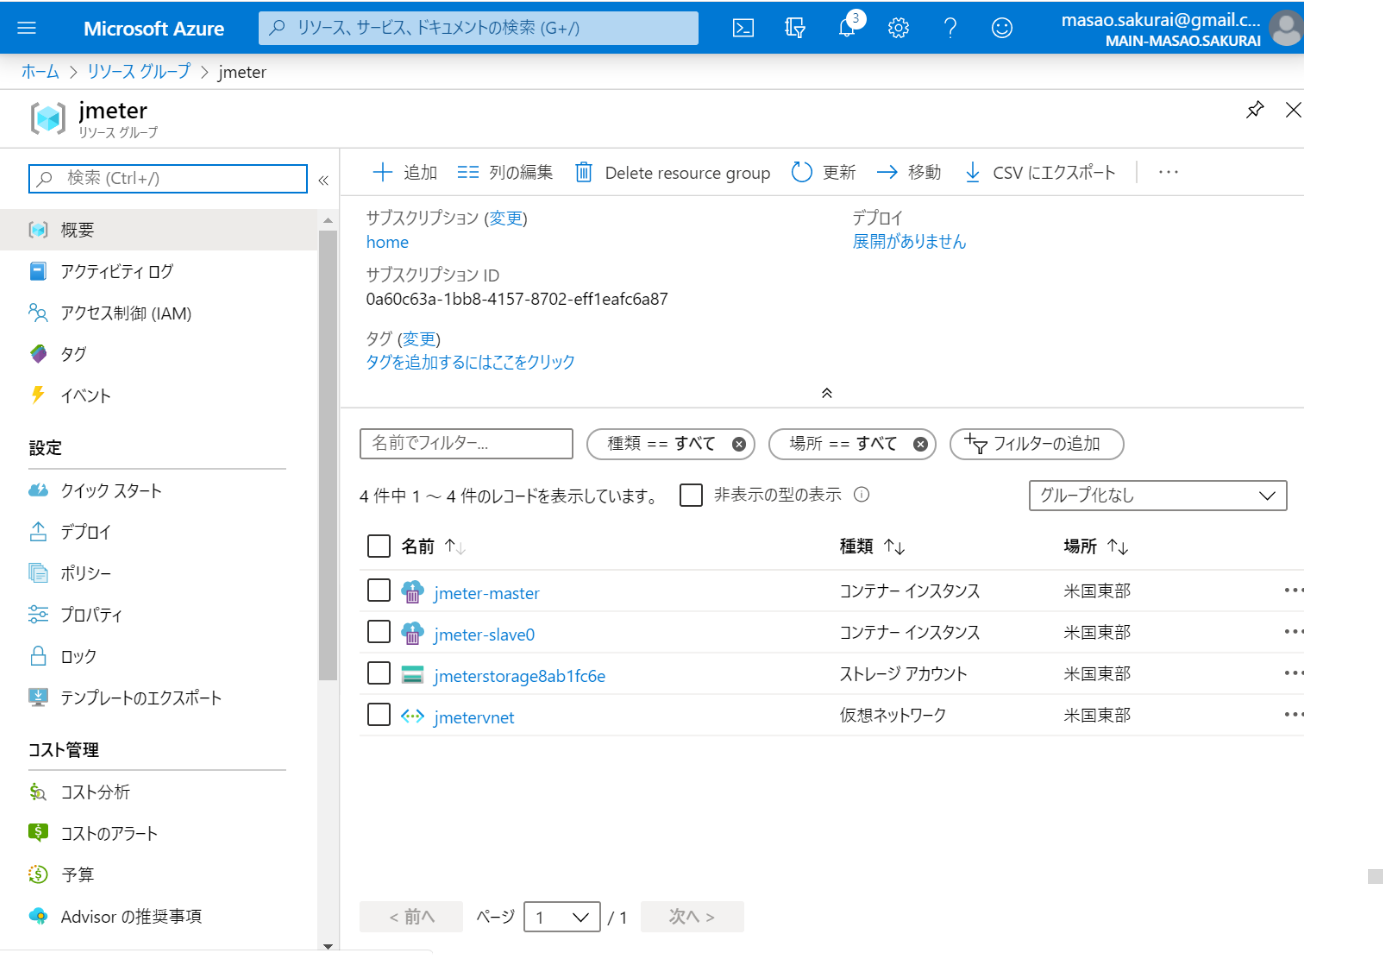The width and height of the screenshot is (1384, 955).
Task: Click the 名前でフィルター input field
Action: [466, 443]
